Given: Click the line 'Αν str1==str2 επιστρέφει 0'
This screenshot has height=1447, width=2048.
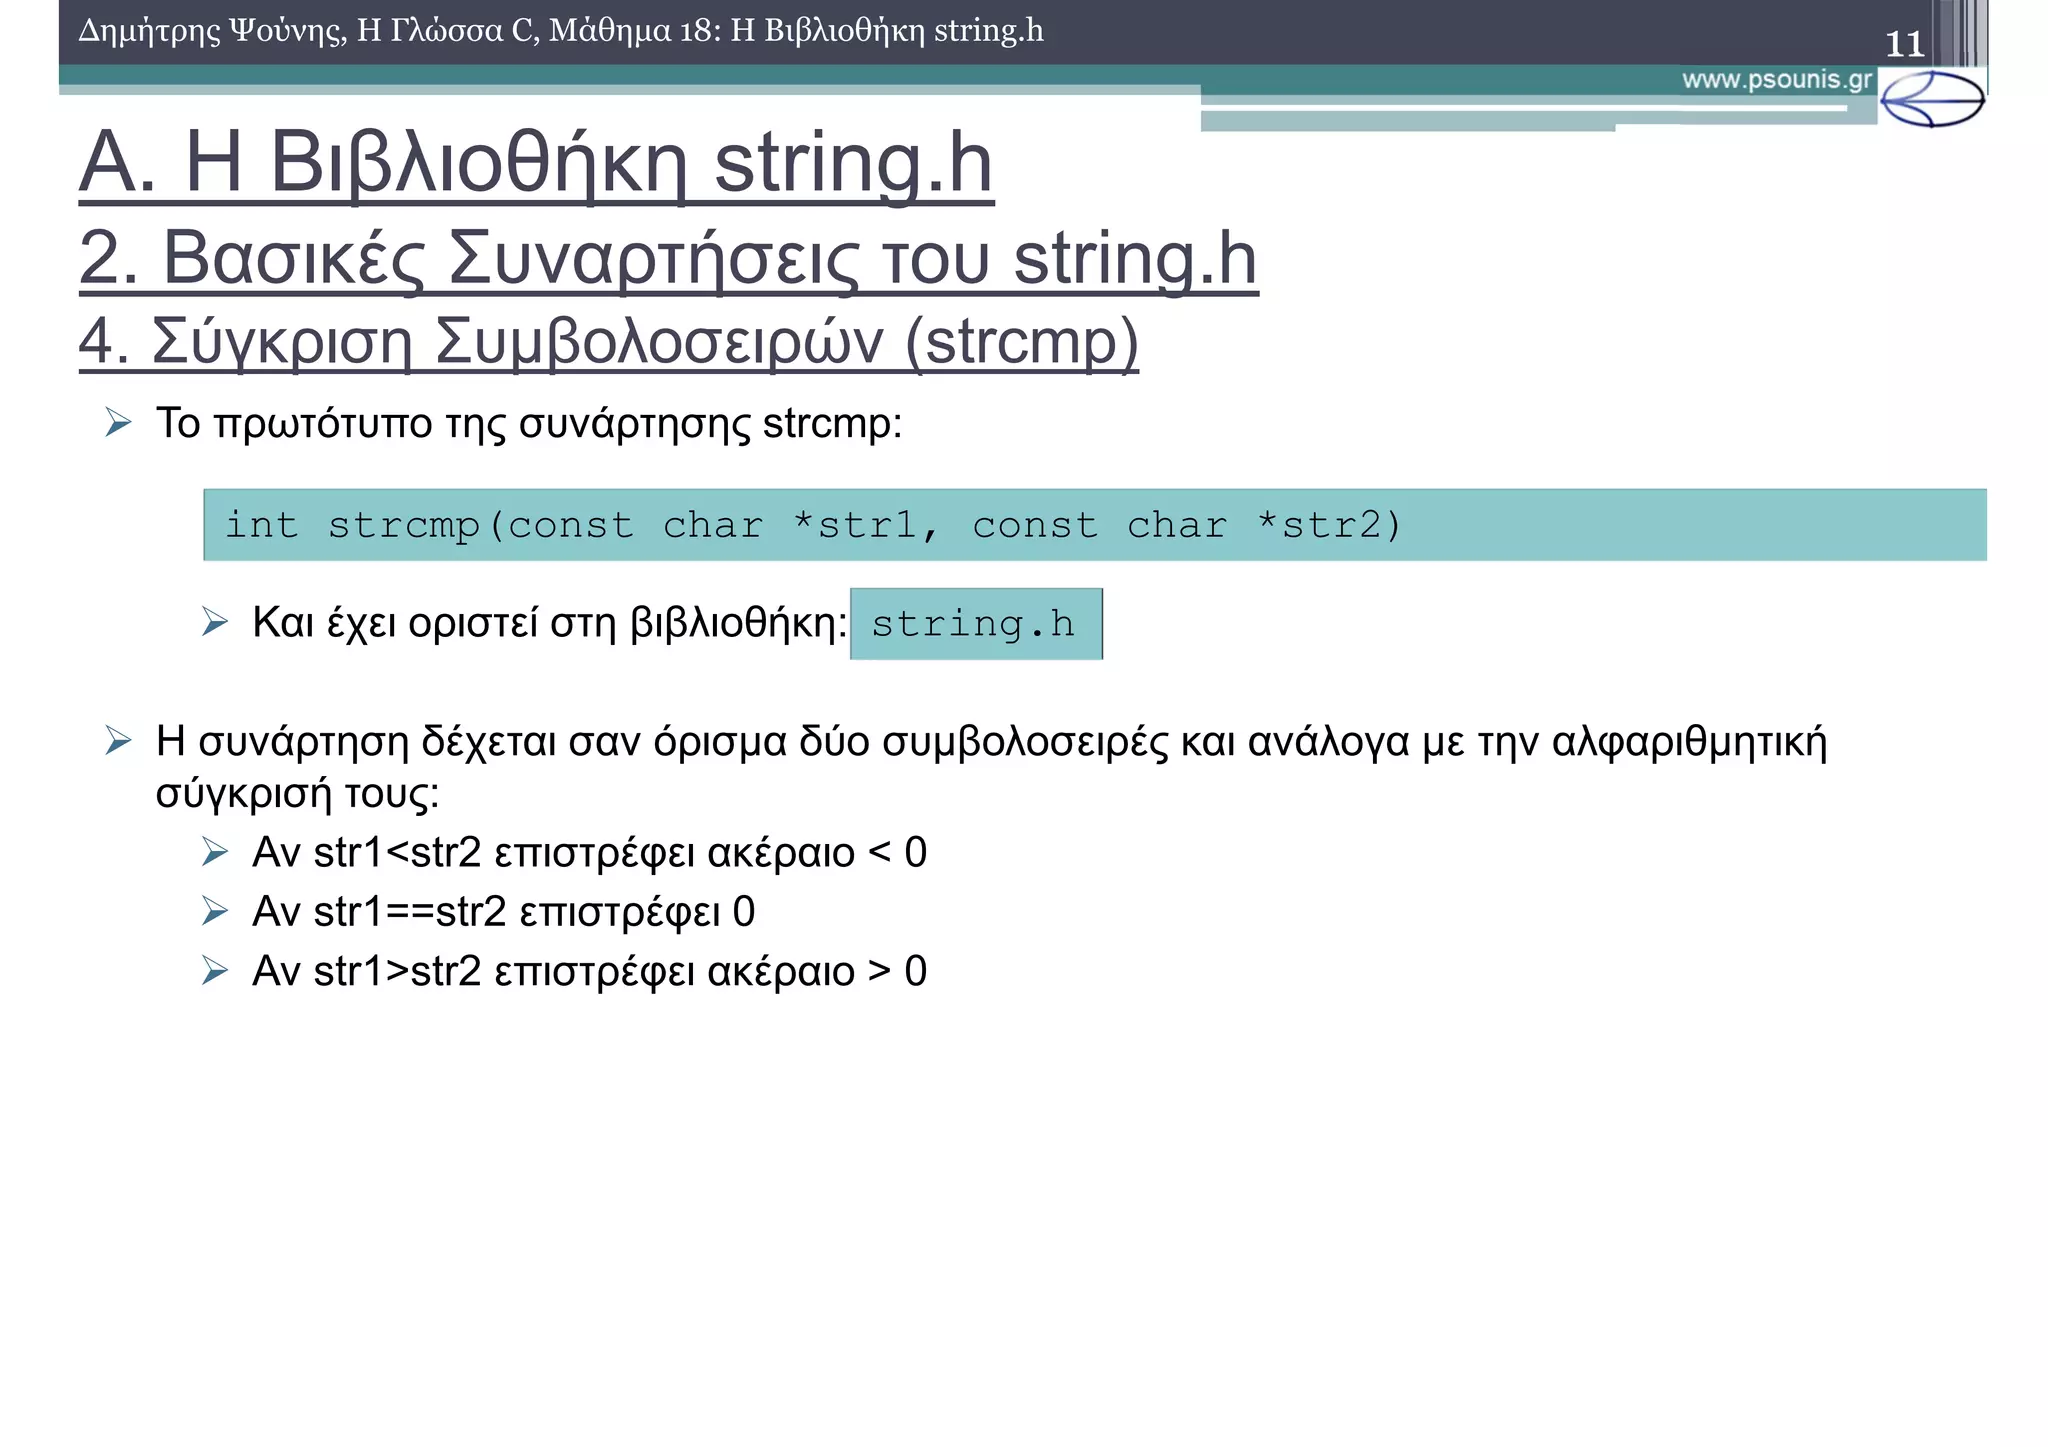Looking at the screenshot, I should [503, 912].
